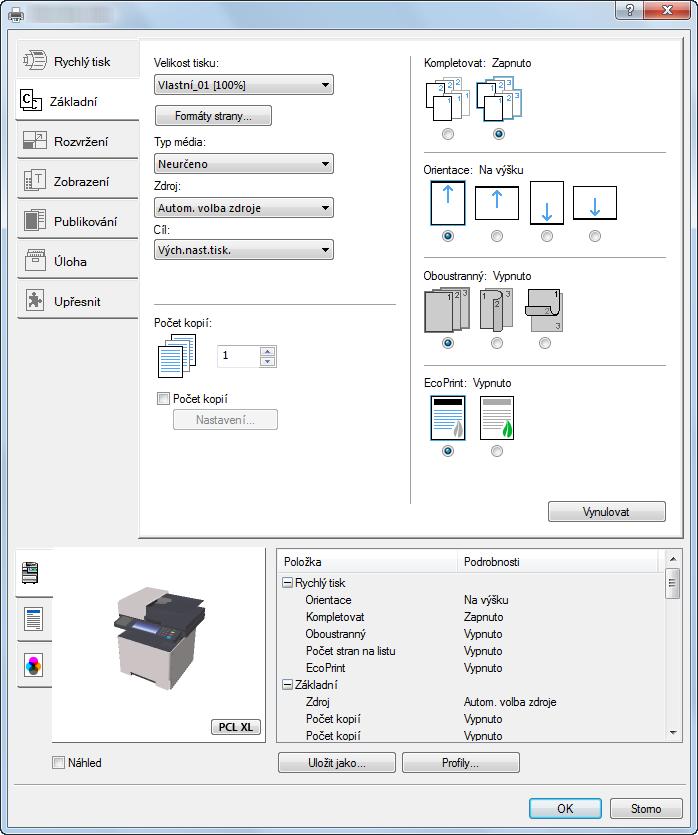The height and width of the screenshot is (835, 698).
Task: Click the Formáty strany button
Action: [213, 116]
